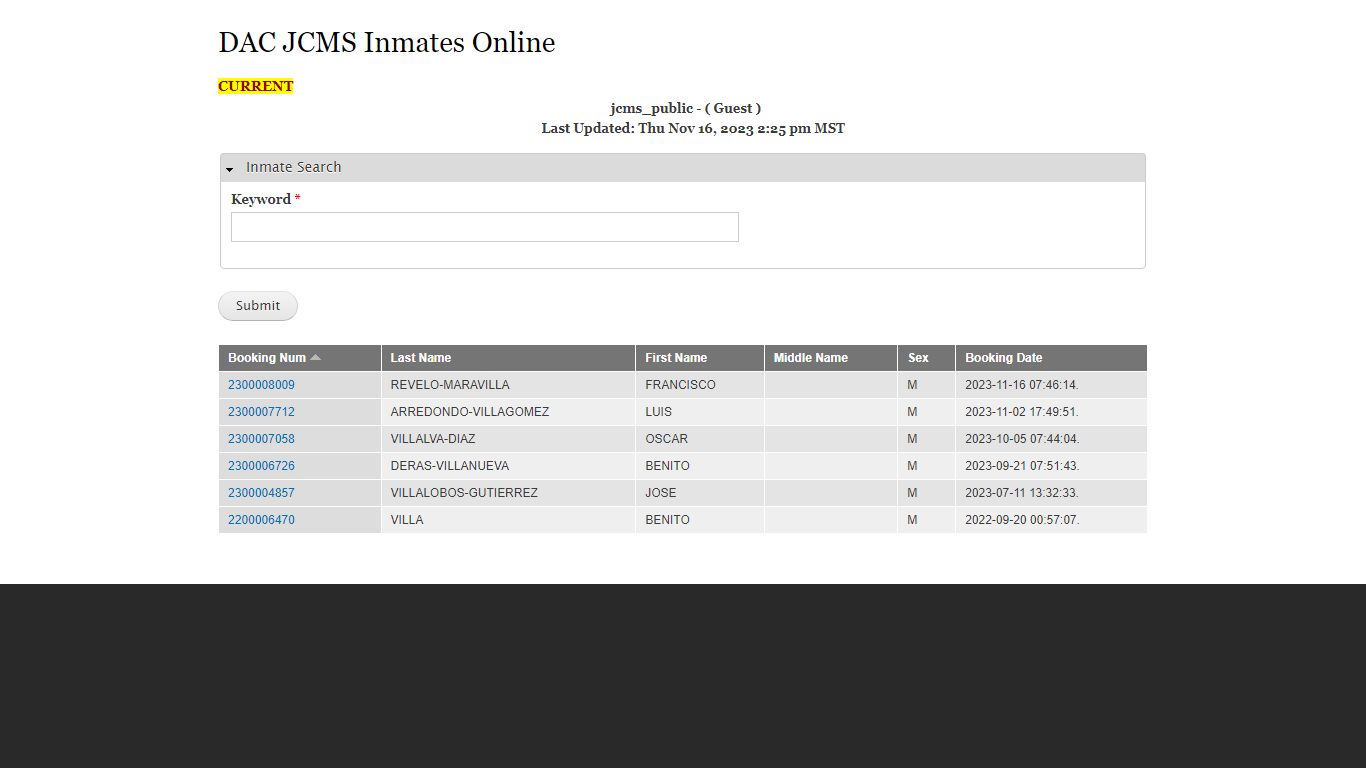
Task: Click the Inmate Search fieldset title
Action: click(293, 167)
